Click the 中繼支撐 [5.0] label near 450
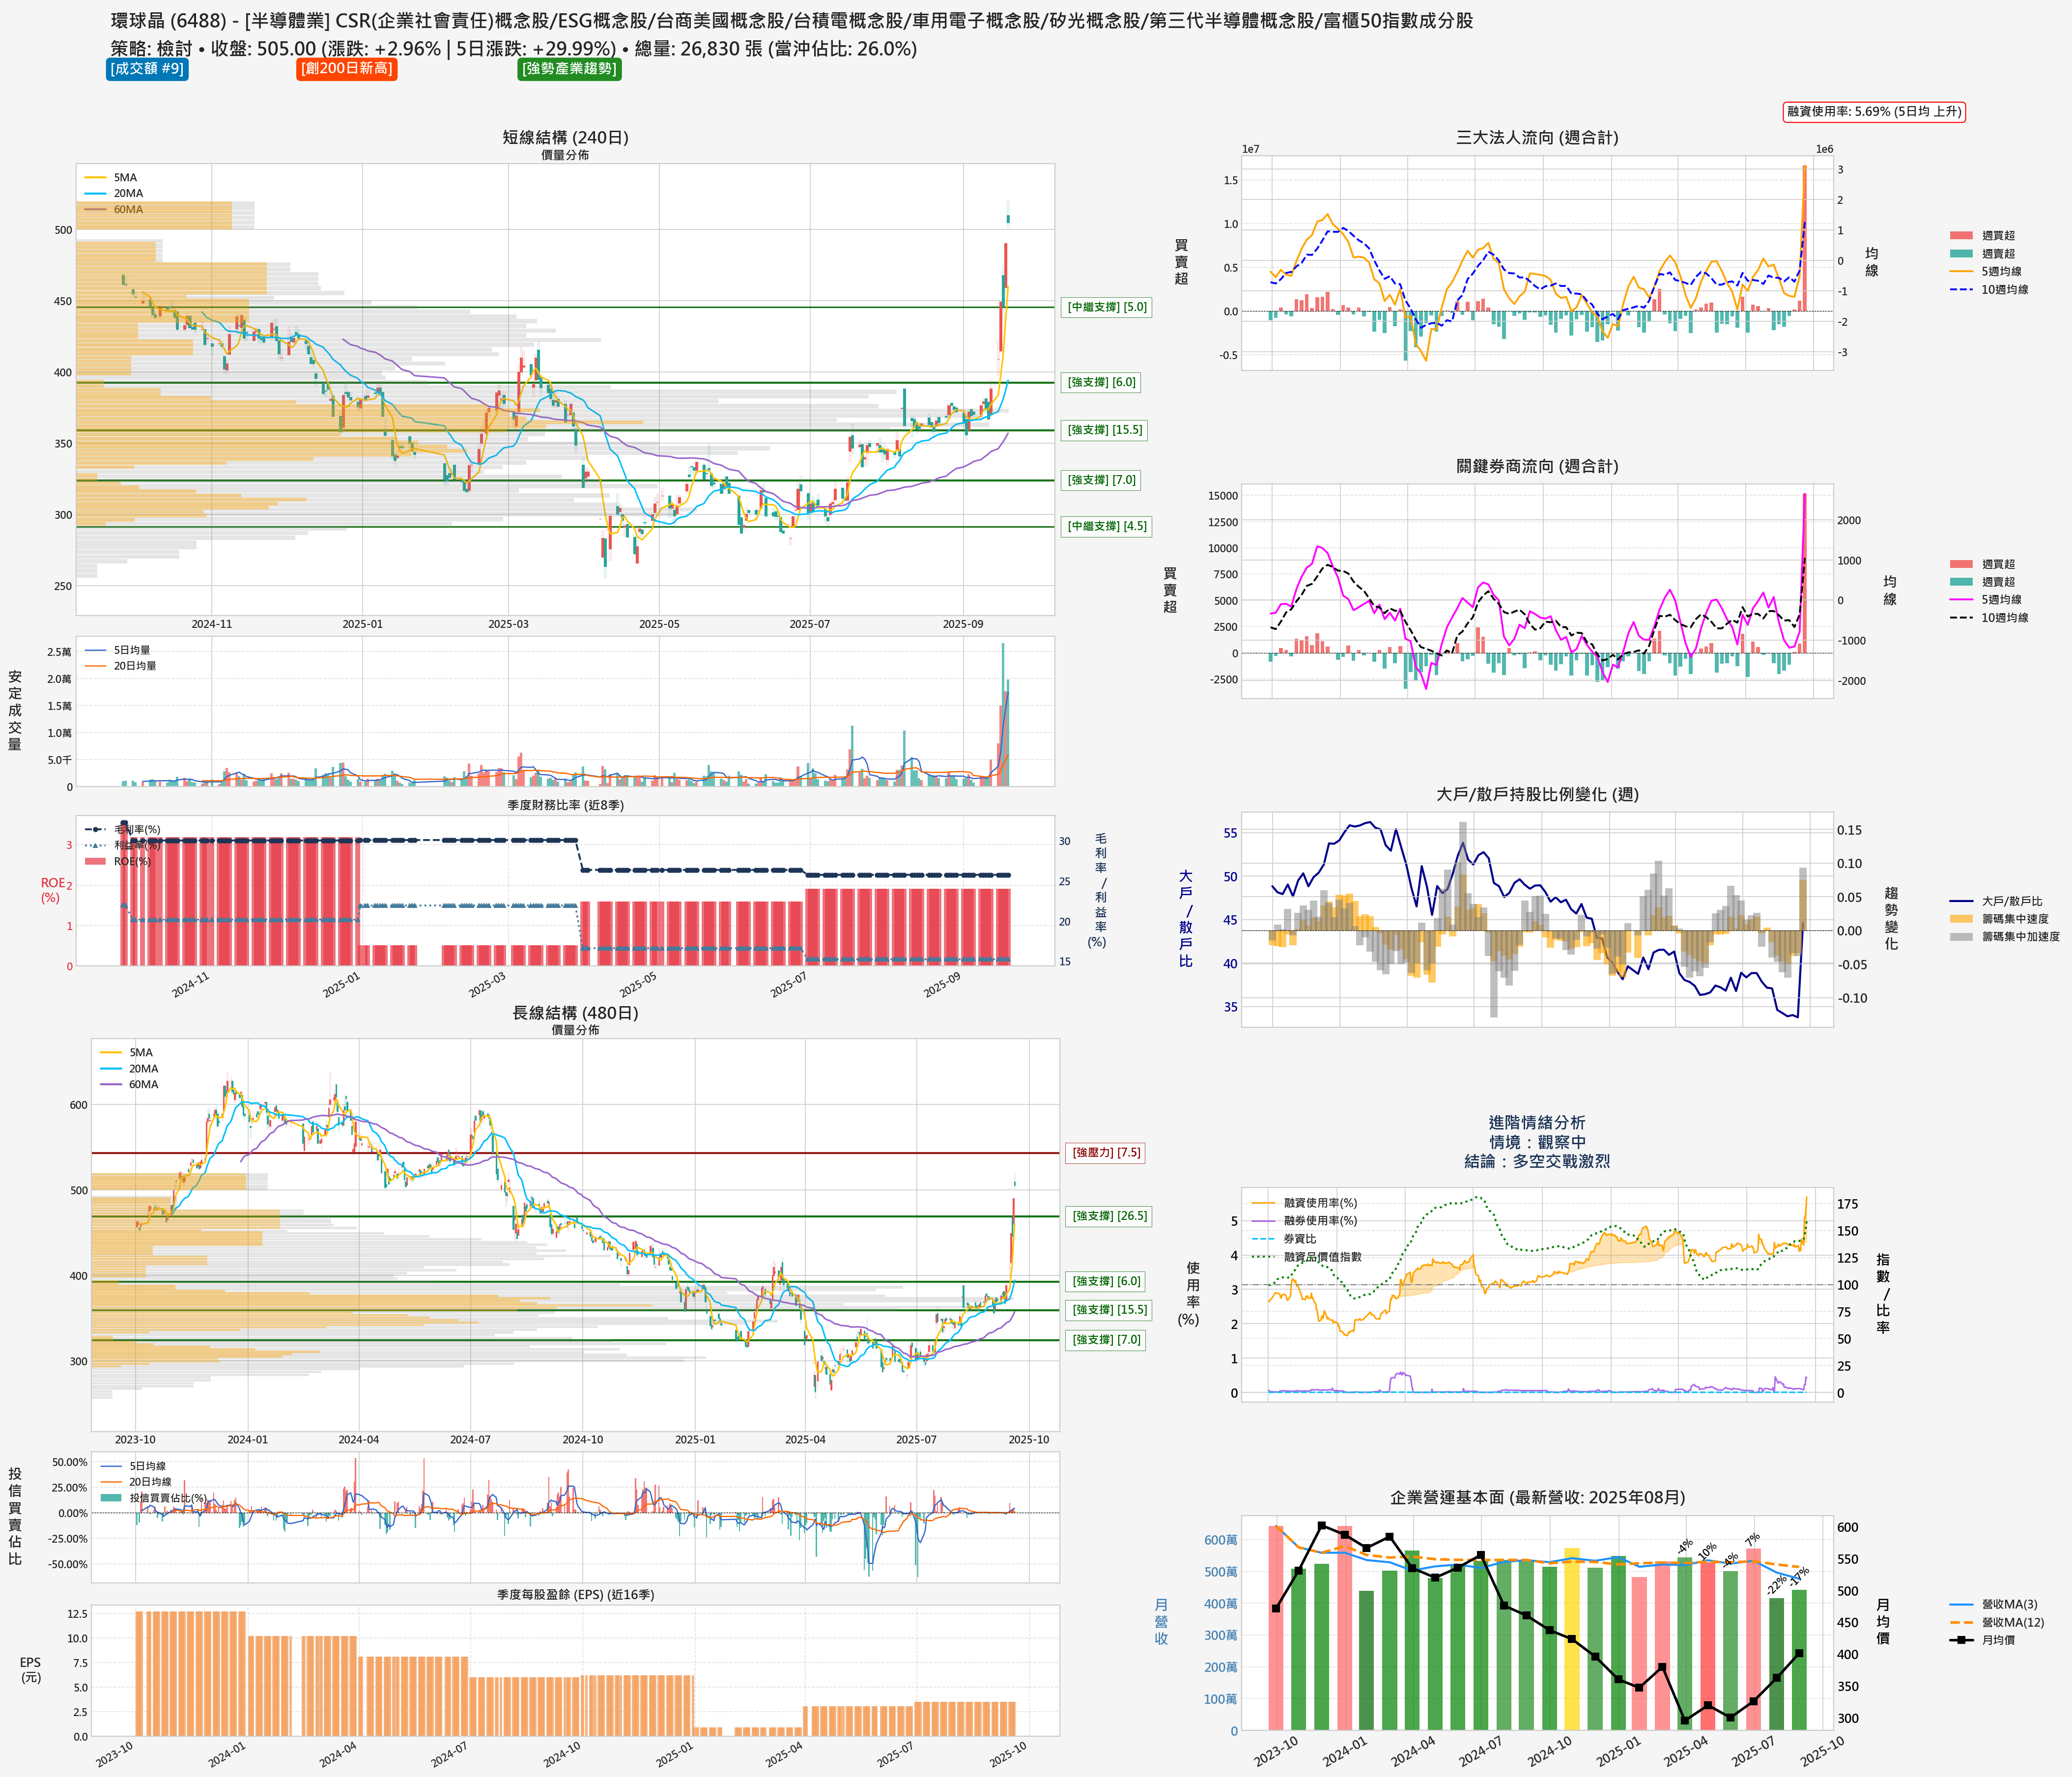2072x1777 pixels. (x=1106, y=307)
